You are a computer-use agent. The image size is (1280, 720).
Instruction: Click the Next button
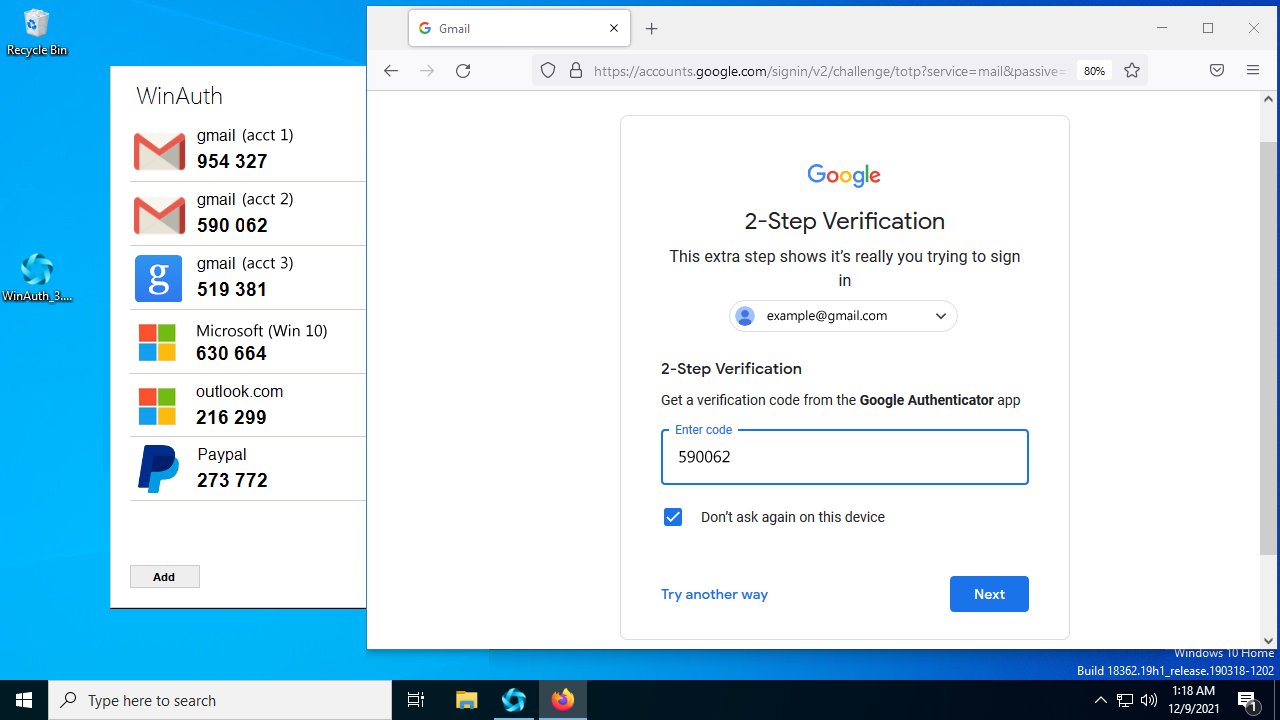coord(989,594)
